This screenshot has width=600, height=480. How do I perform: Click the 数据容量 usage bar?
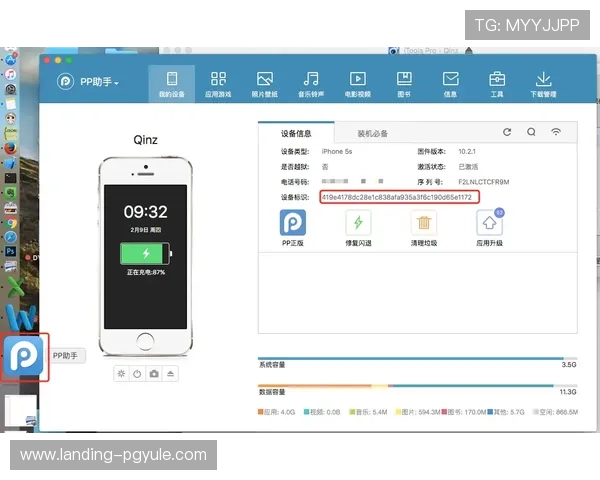click(417, 386)
